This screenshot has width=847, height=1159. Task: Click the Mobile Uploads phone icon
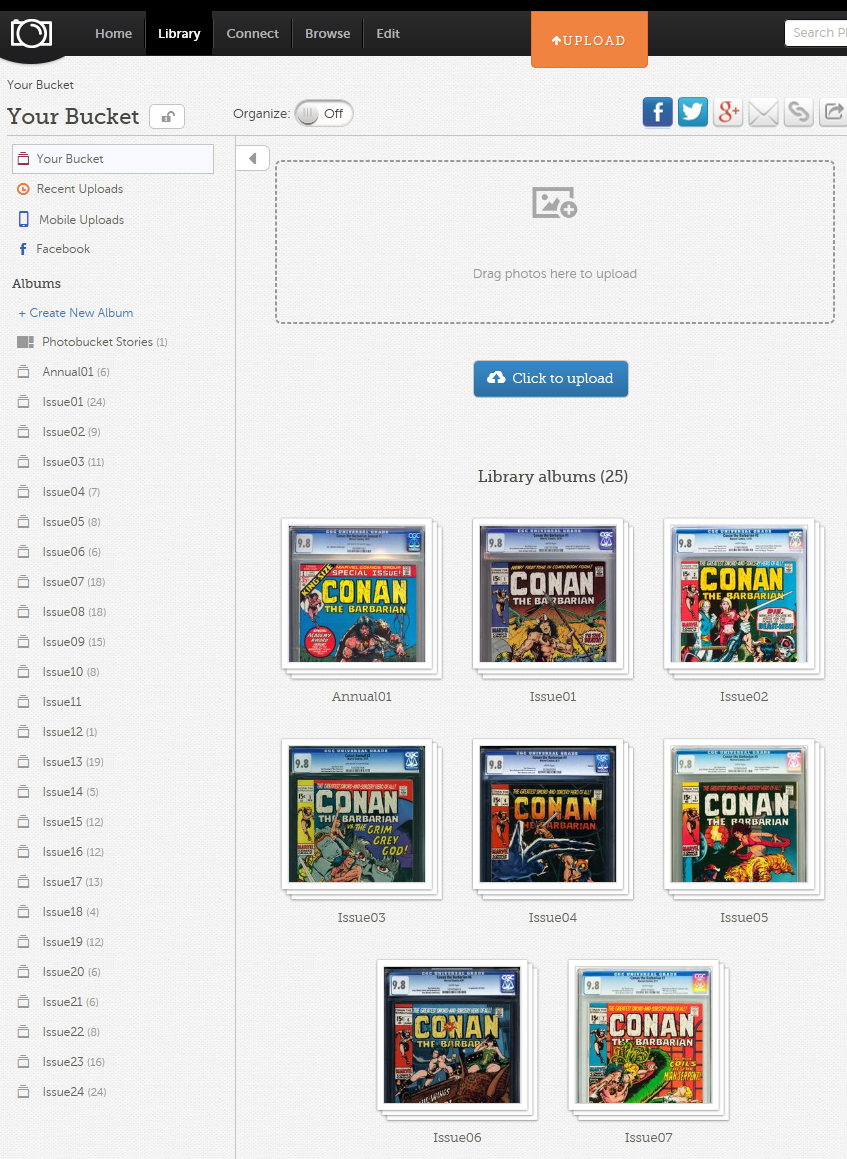[x=24, y=220]
